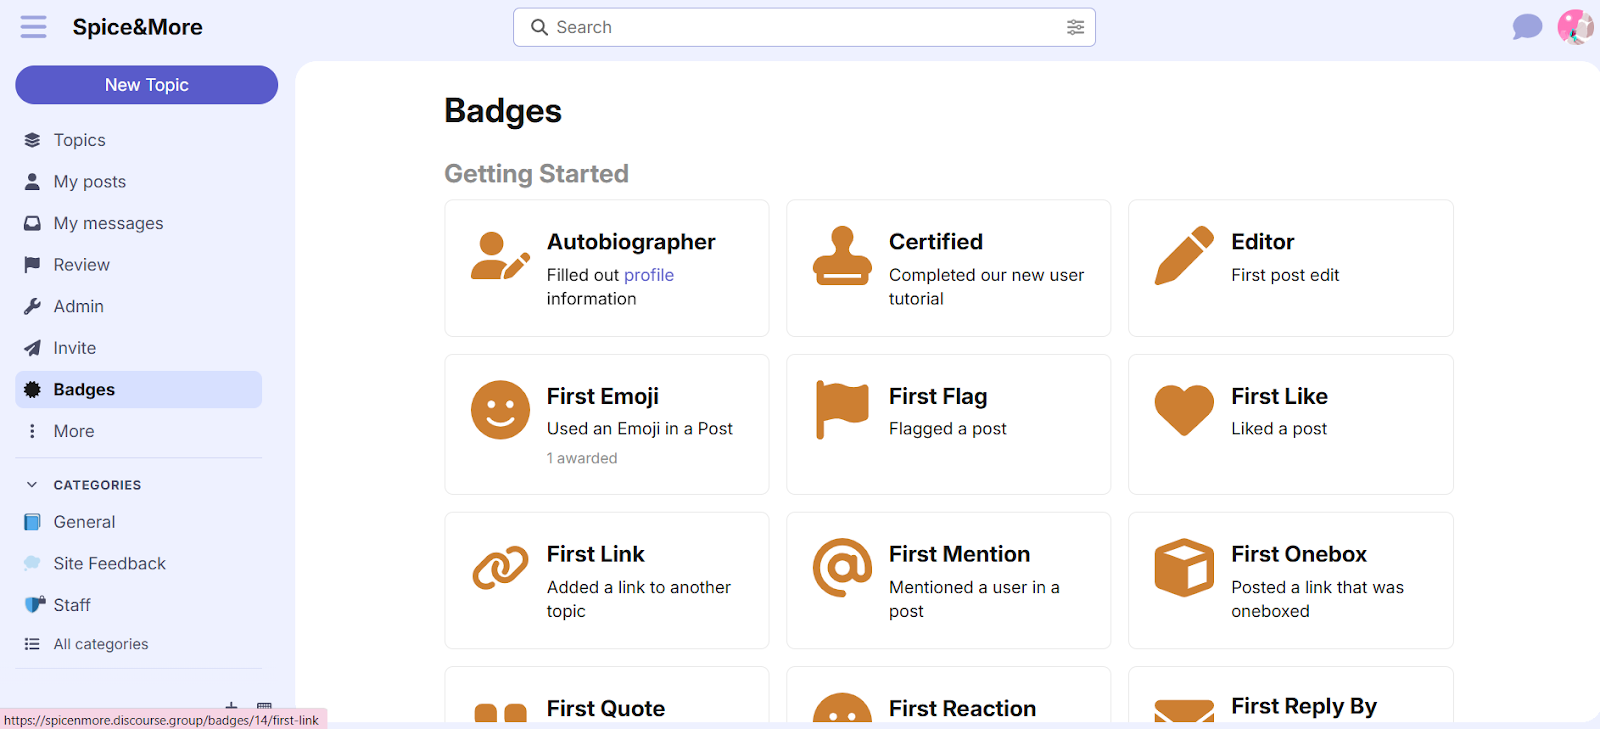Follow the profile link in Autobiographer
Screen dimensions: 1600x729
click(649, 275)
